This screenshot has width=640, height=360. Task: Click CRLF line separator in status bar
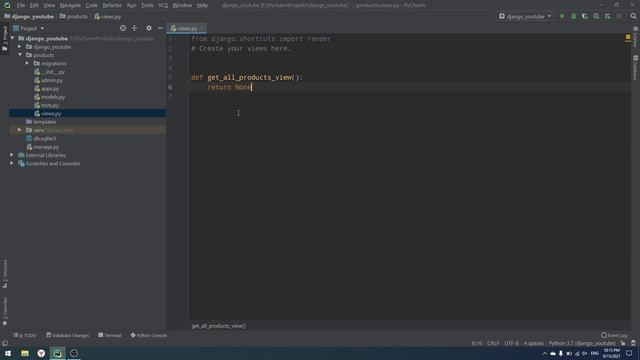point(493,343)
